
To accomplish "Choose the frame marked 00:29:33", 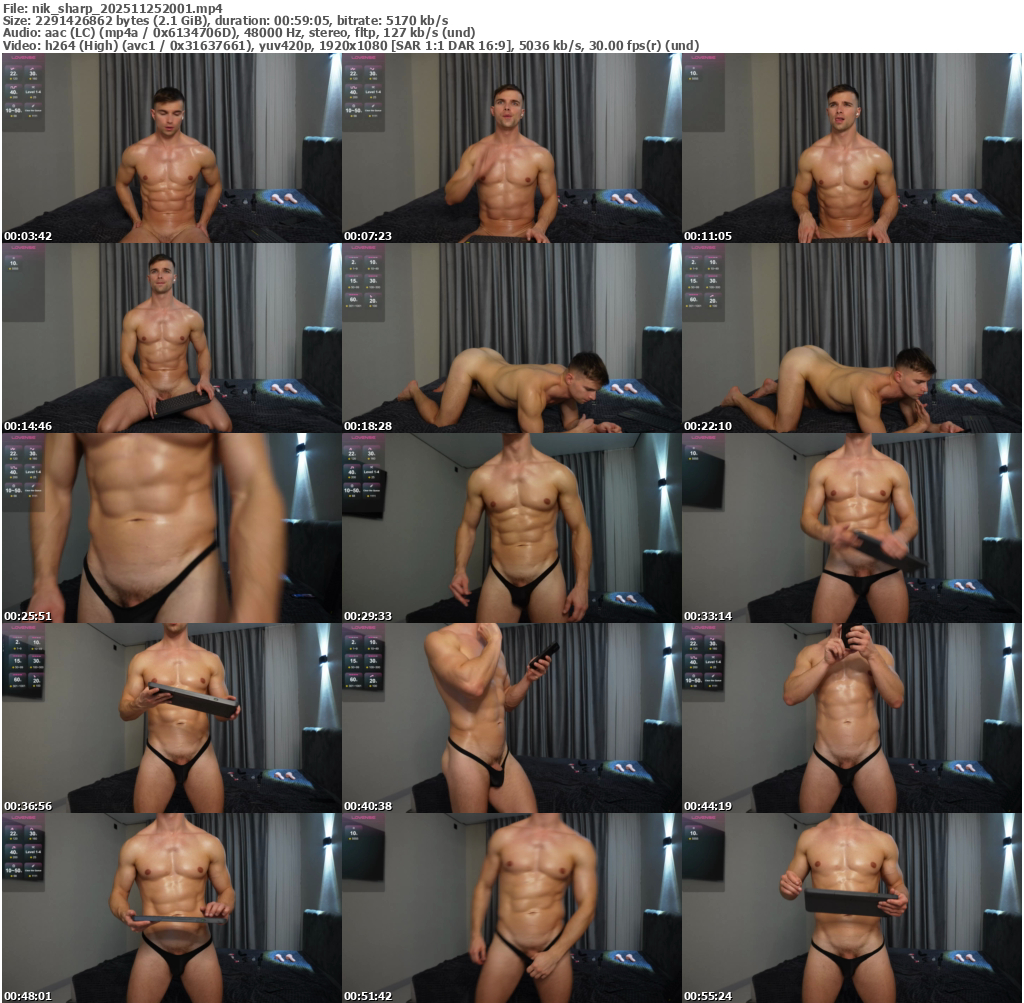I will (x=511, y=528).
